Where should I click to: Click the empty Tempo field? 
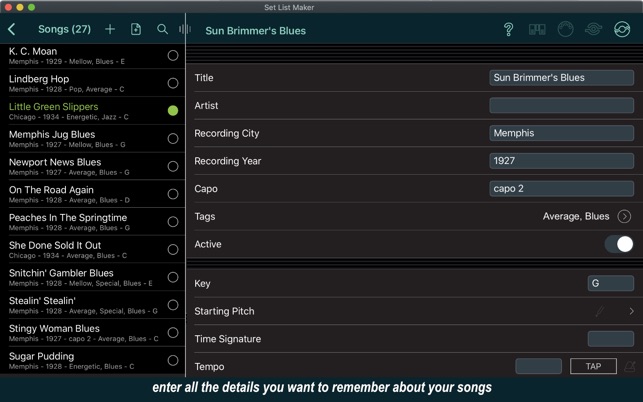(538, 366)
